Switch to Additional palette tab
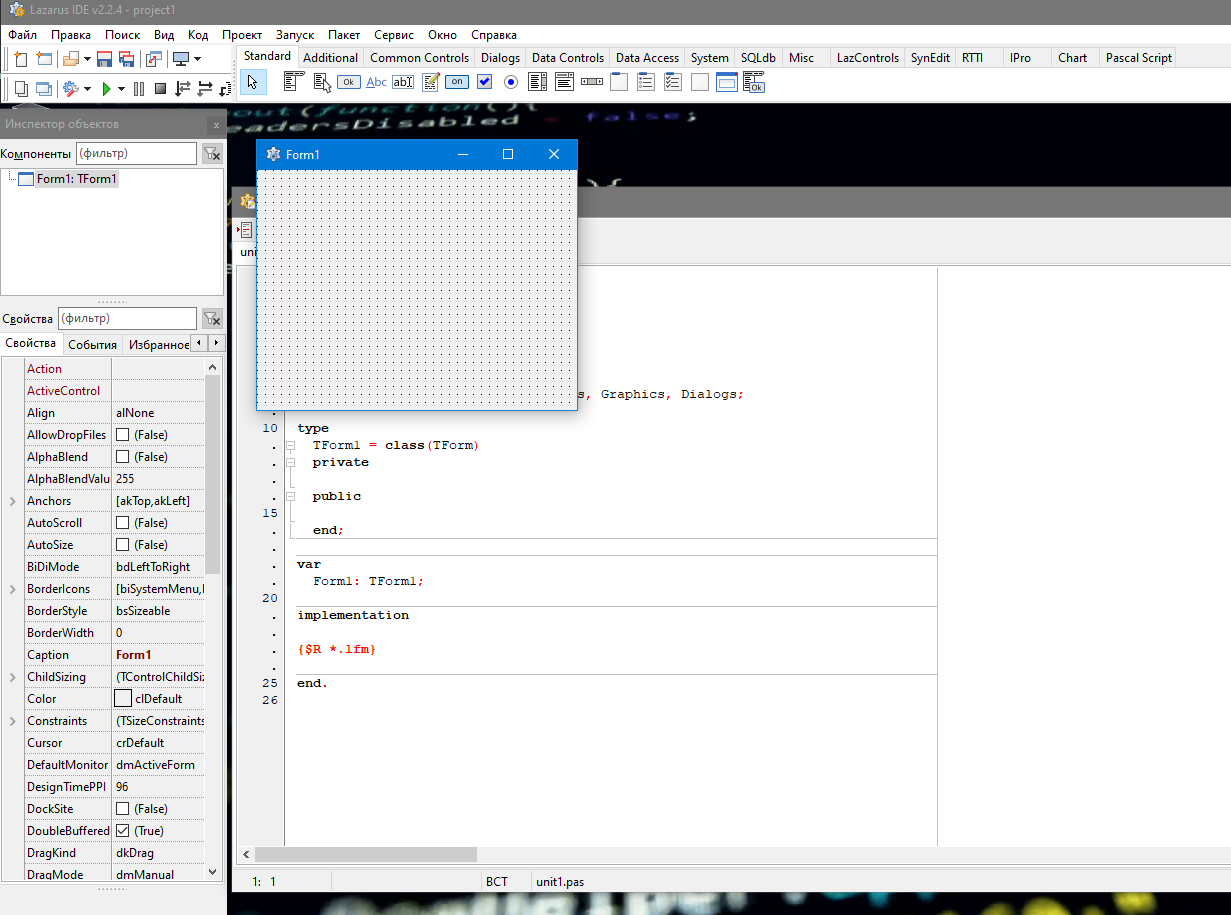 (330, 58)
